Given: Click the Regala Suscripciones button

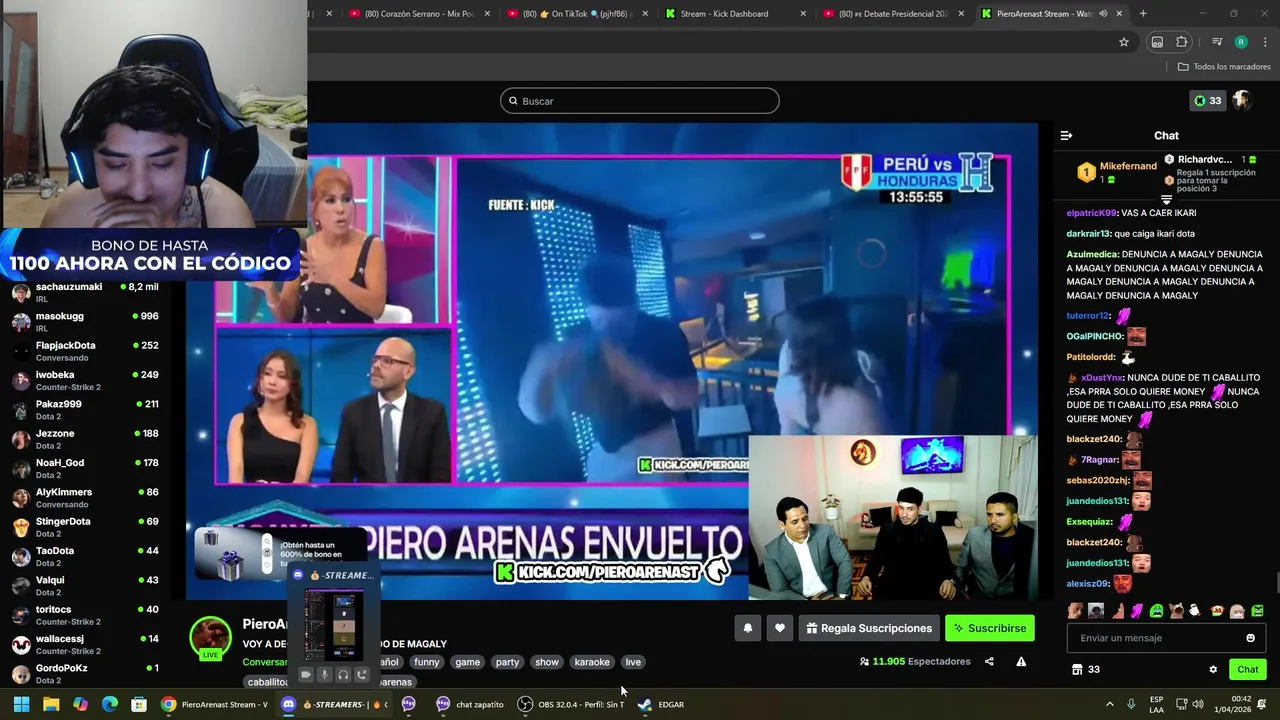Looking at the screenshot, I should (x=869, y=628).
